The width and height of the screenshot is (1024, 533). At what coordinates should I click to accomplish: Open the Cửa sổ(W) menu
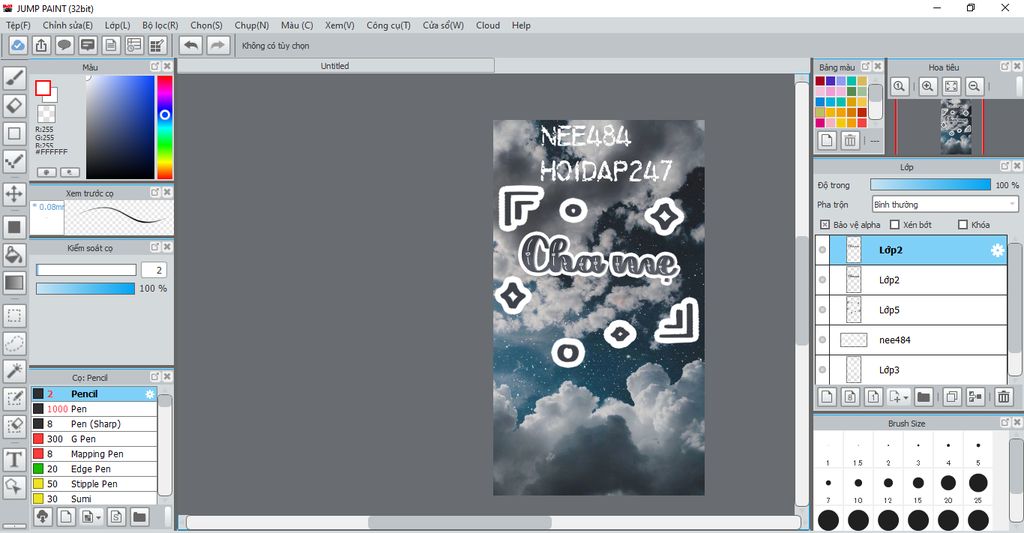(x=443, y=25)
